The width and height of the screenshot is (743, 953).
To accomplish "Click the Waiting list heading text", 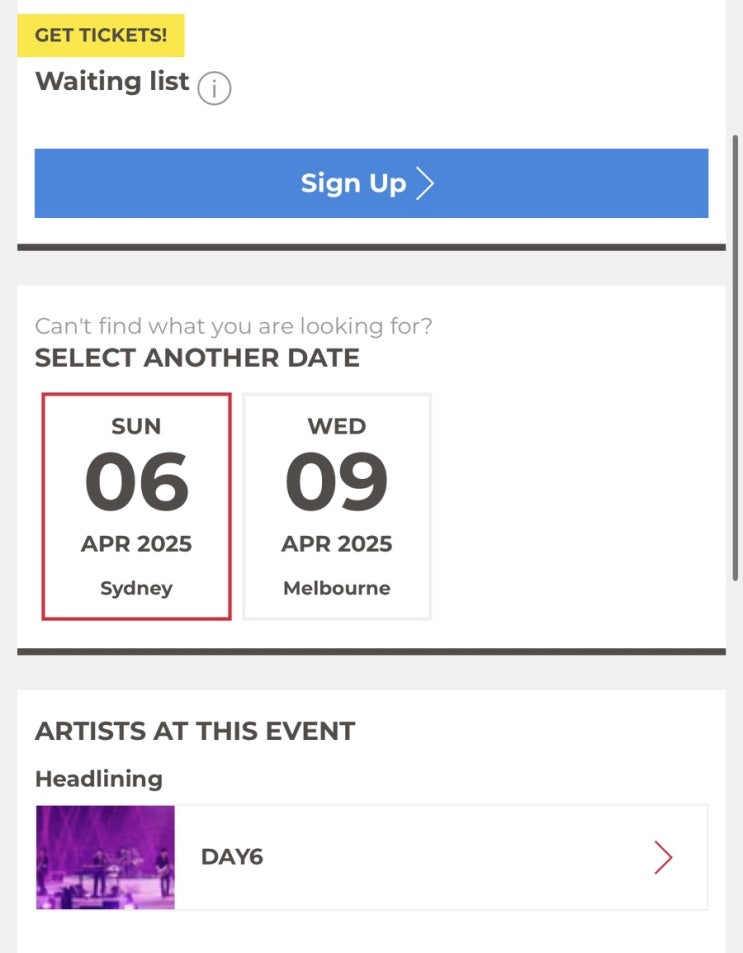I will 112,82.
